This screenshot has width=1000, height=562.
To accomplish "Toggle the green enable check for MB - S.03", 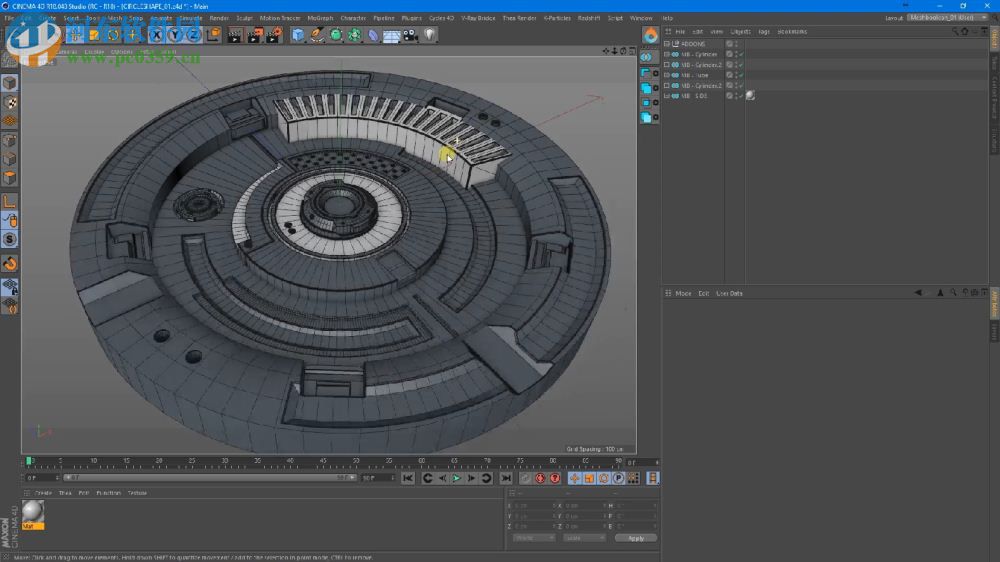I will tap(741, 96).
